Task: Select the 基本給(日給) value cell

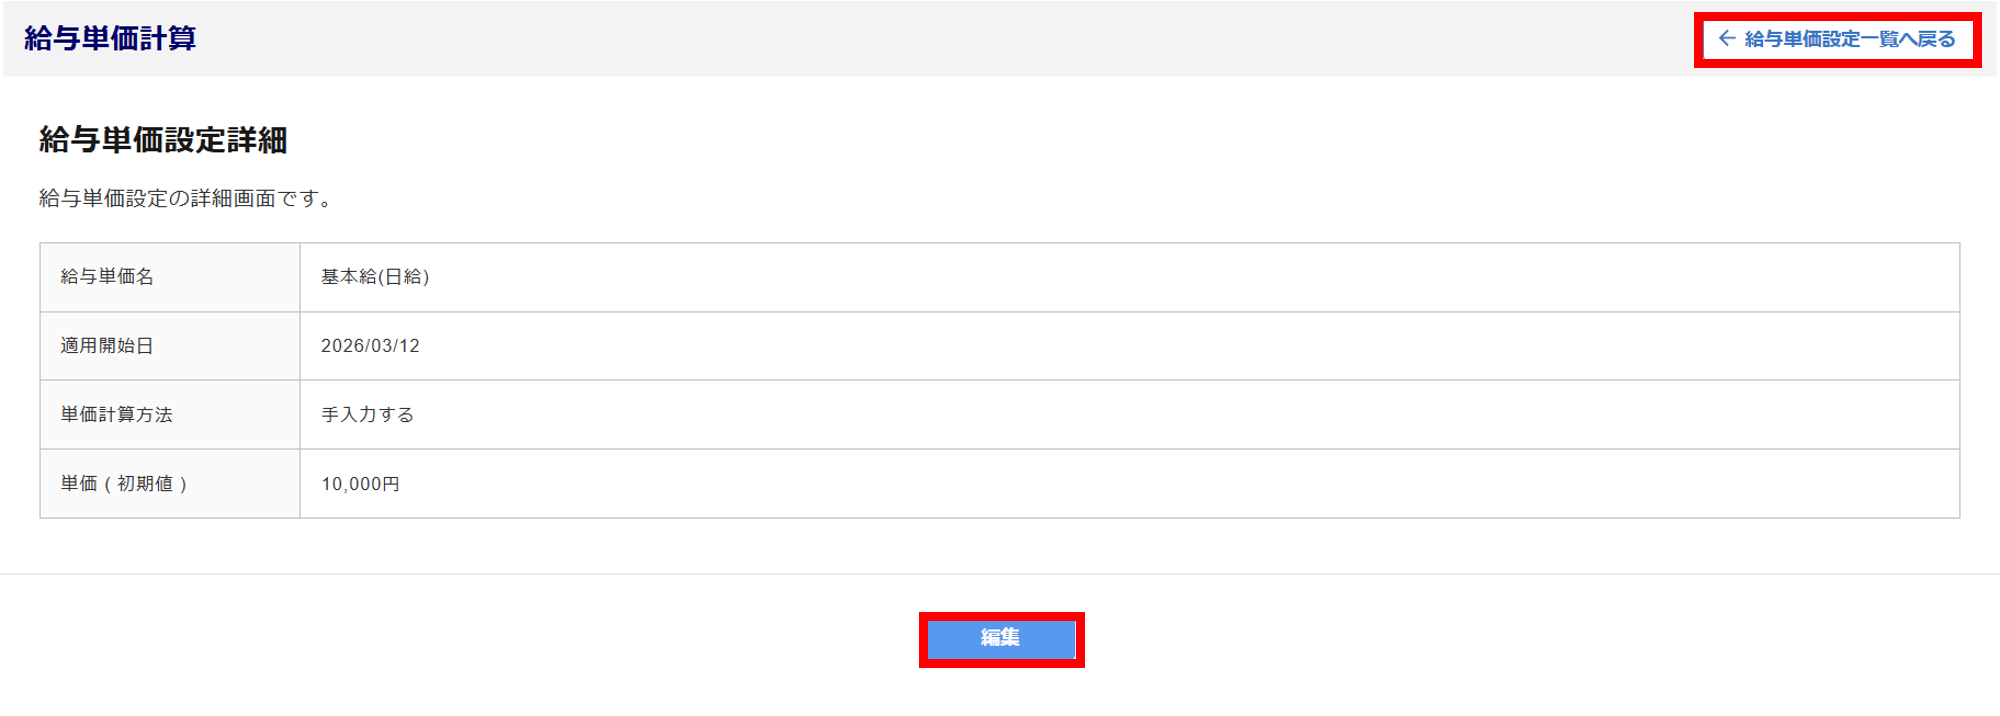Action: pos(375,277)
